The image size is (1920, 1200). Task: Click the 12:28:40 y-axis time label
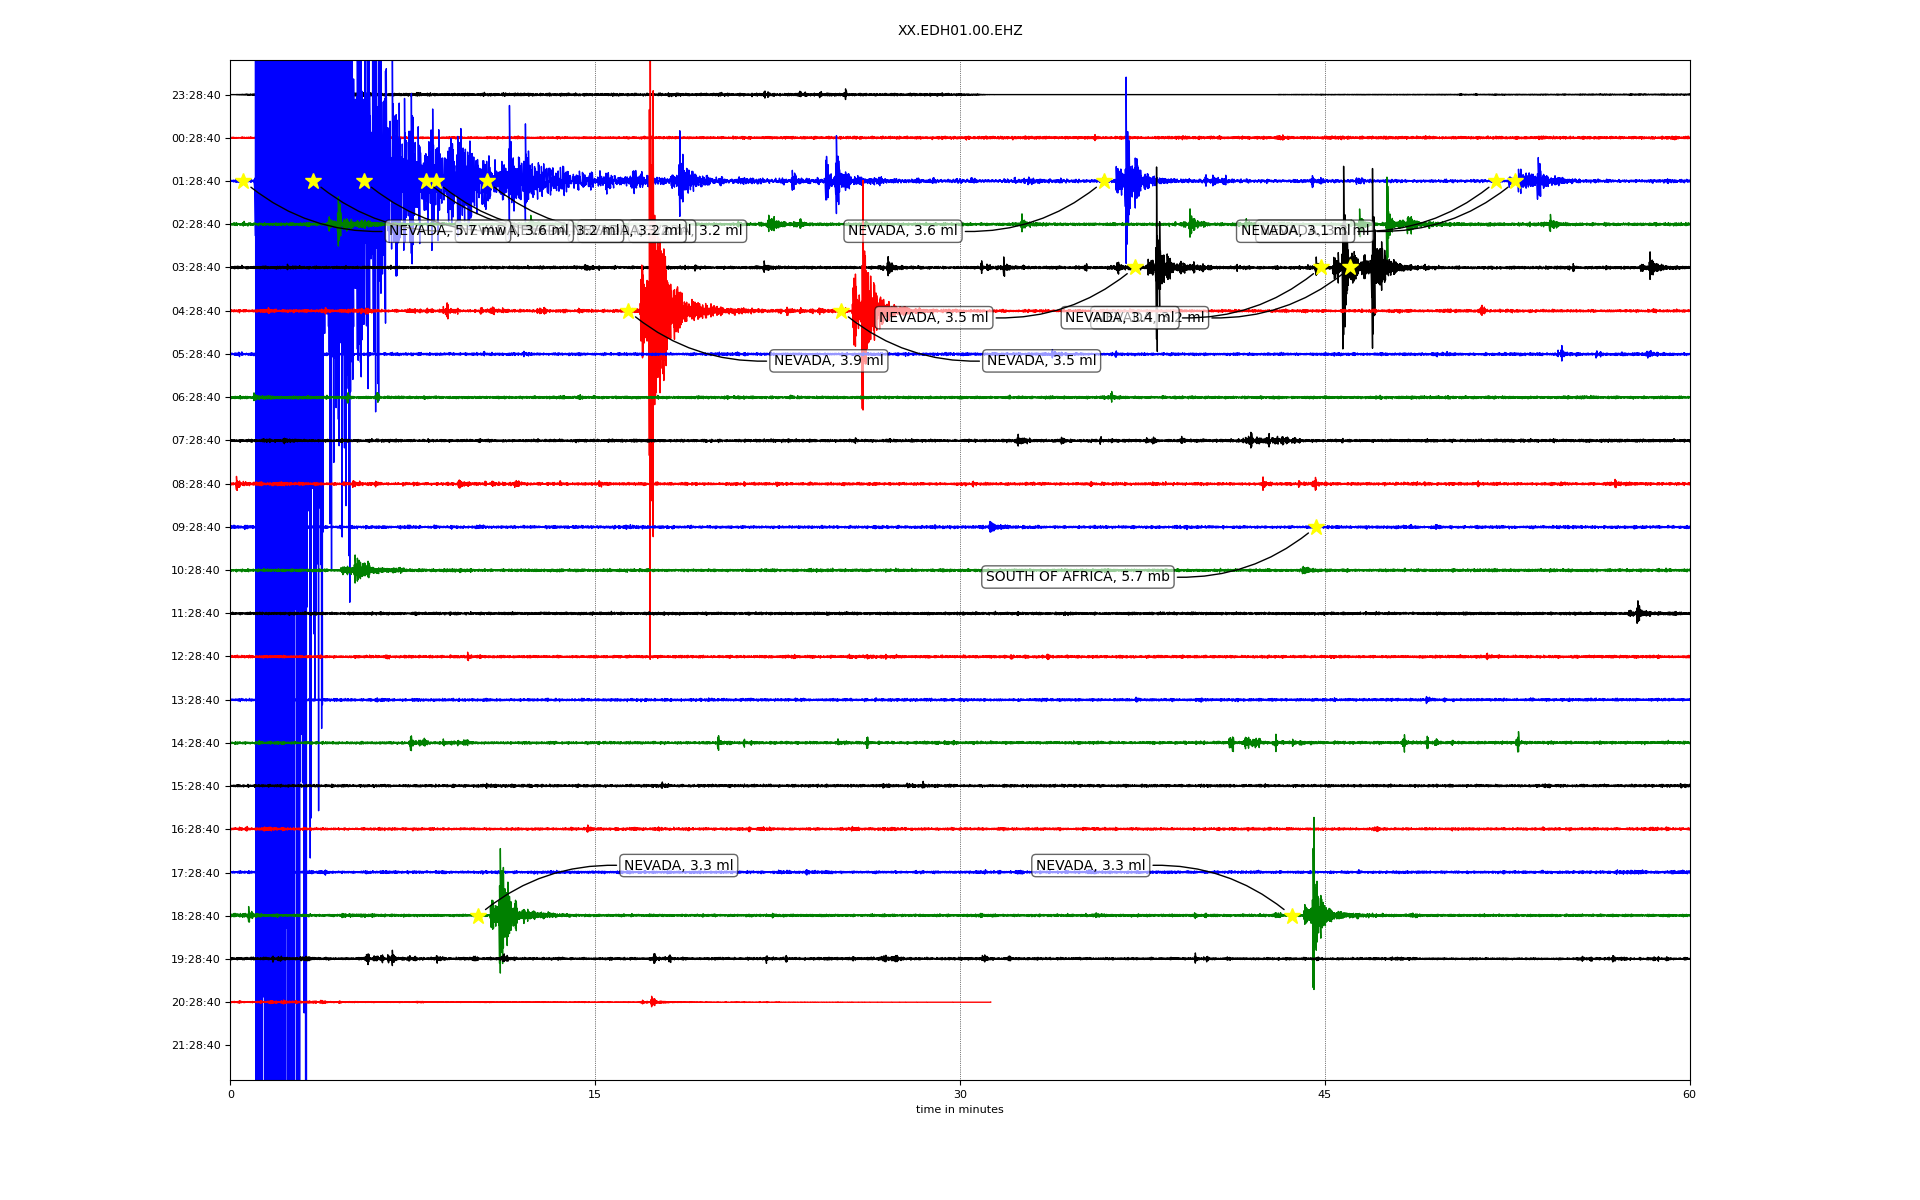(x=196, y=657)
